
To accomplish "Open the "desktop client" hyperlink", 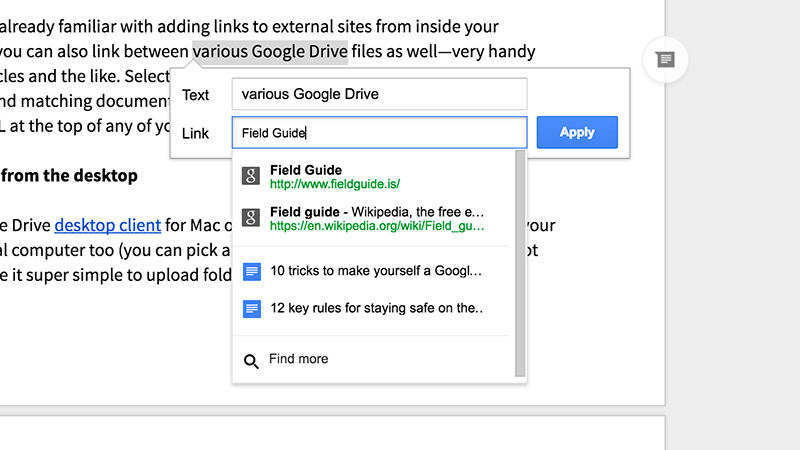I will [97, 225].
